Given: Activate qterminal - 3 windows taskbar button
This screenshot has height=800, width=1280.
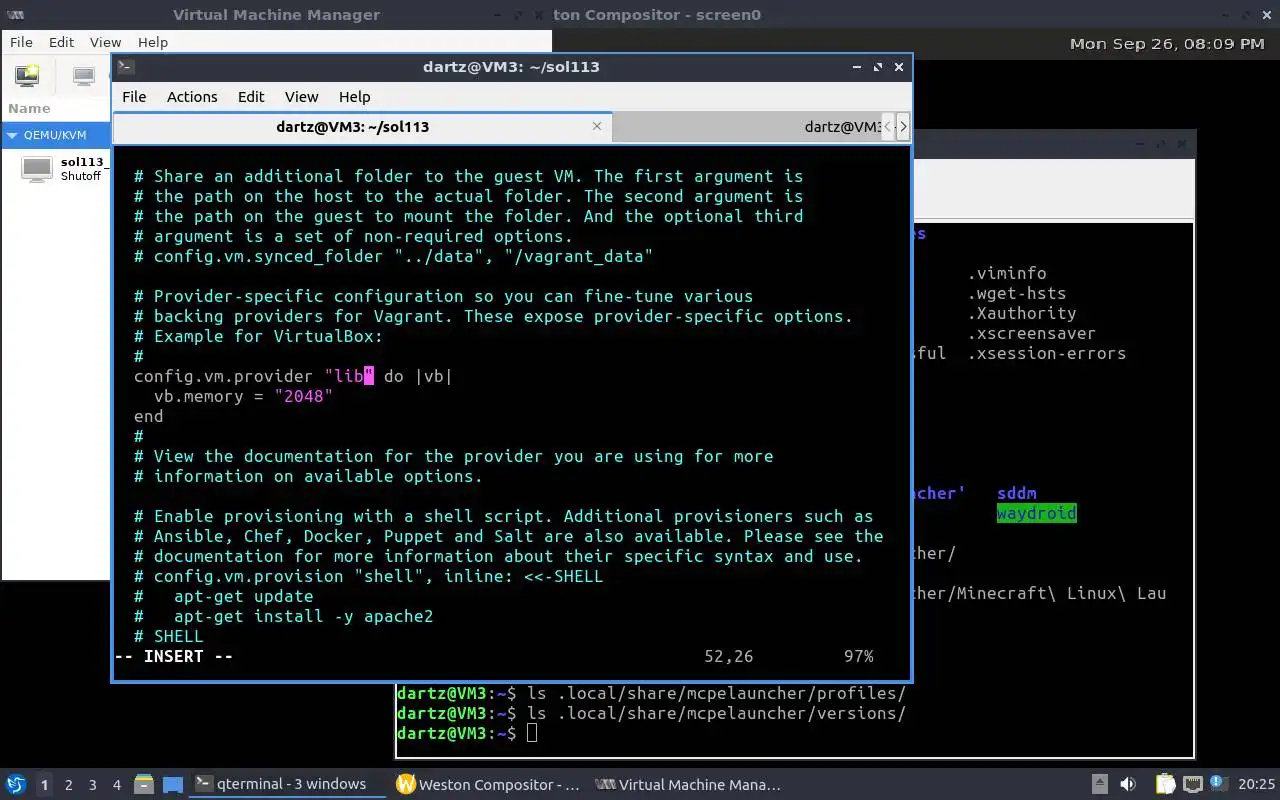Looking at the screenshot, I should tap(288, 784).
